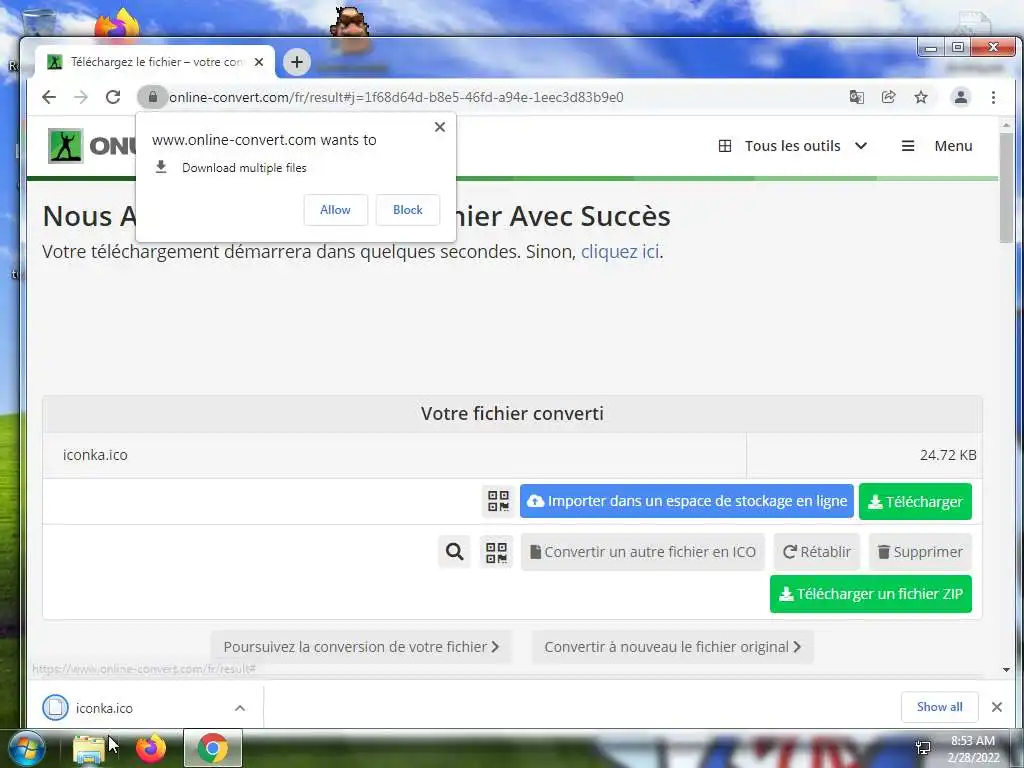The width and height of the screenshot is (1024, 768).
Task: Click Télécharger un fichier ZIP
Action: coord(871,594)
